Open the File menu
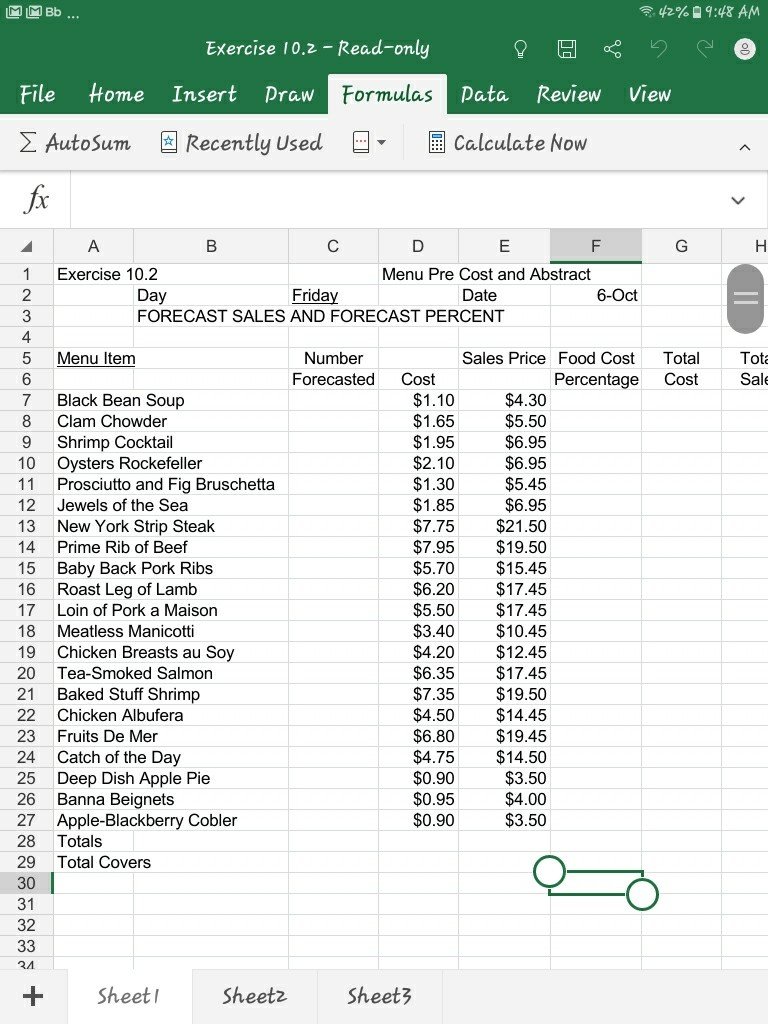Screen dimensions: 768x1024 tap(37, 94)
